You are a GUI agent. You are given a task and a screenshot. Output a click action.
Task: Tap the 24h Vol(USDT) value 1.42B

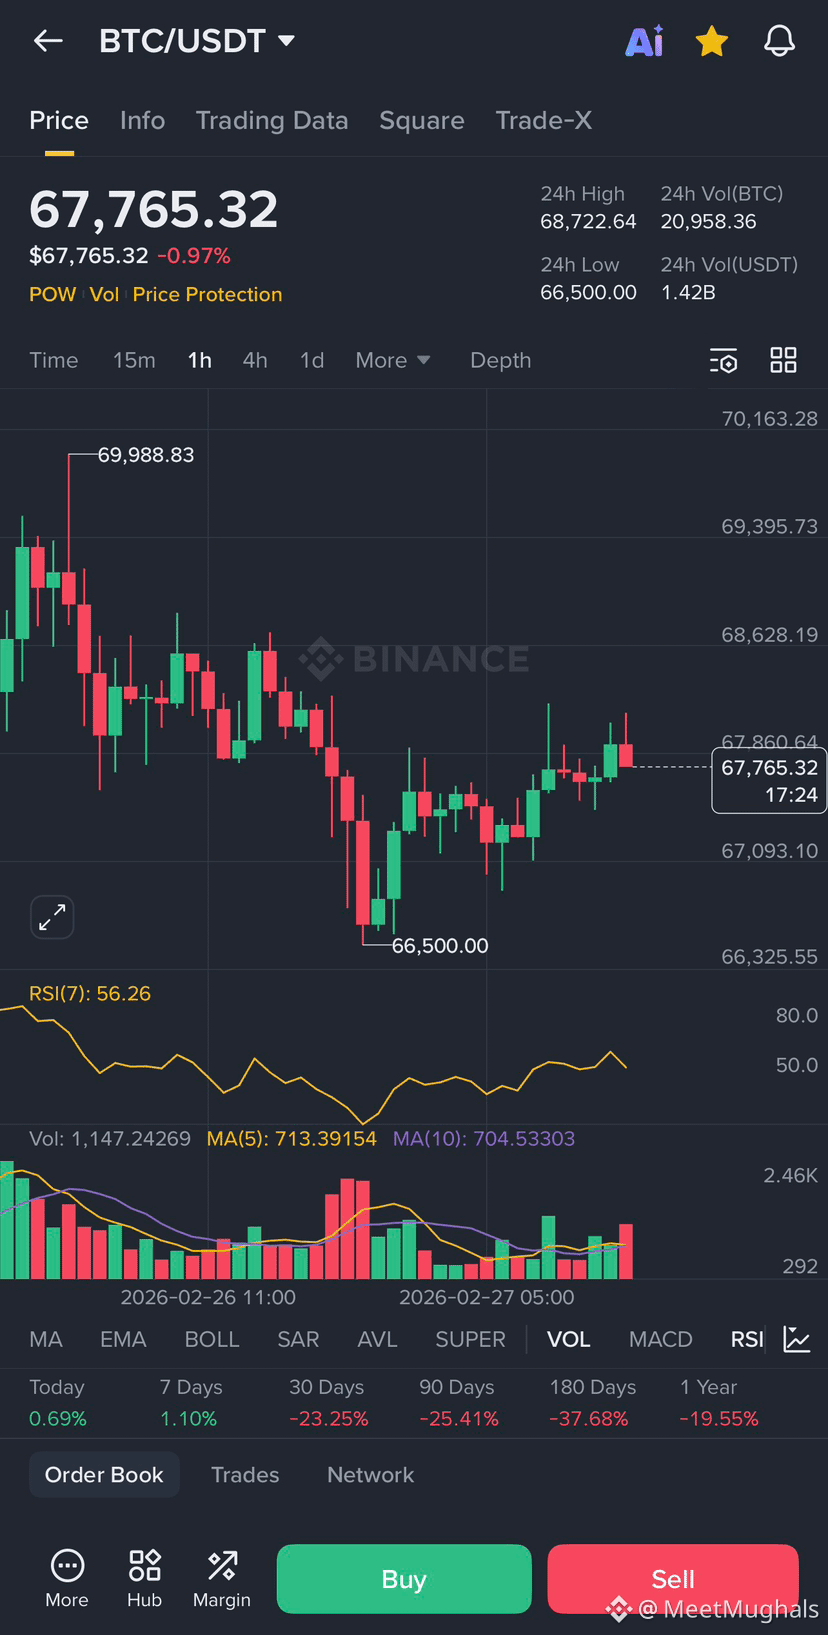pyautogui.click(x=688, y=292)
